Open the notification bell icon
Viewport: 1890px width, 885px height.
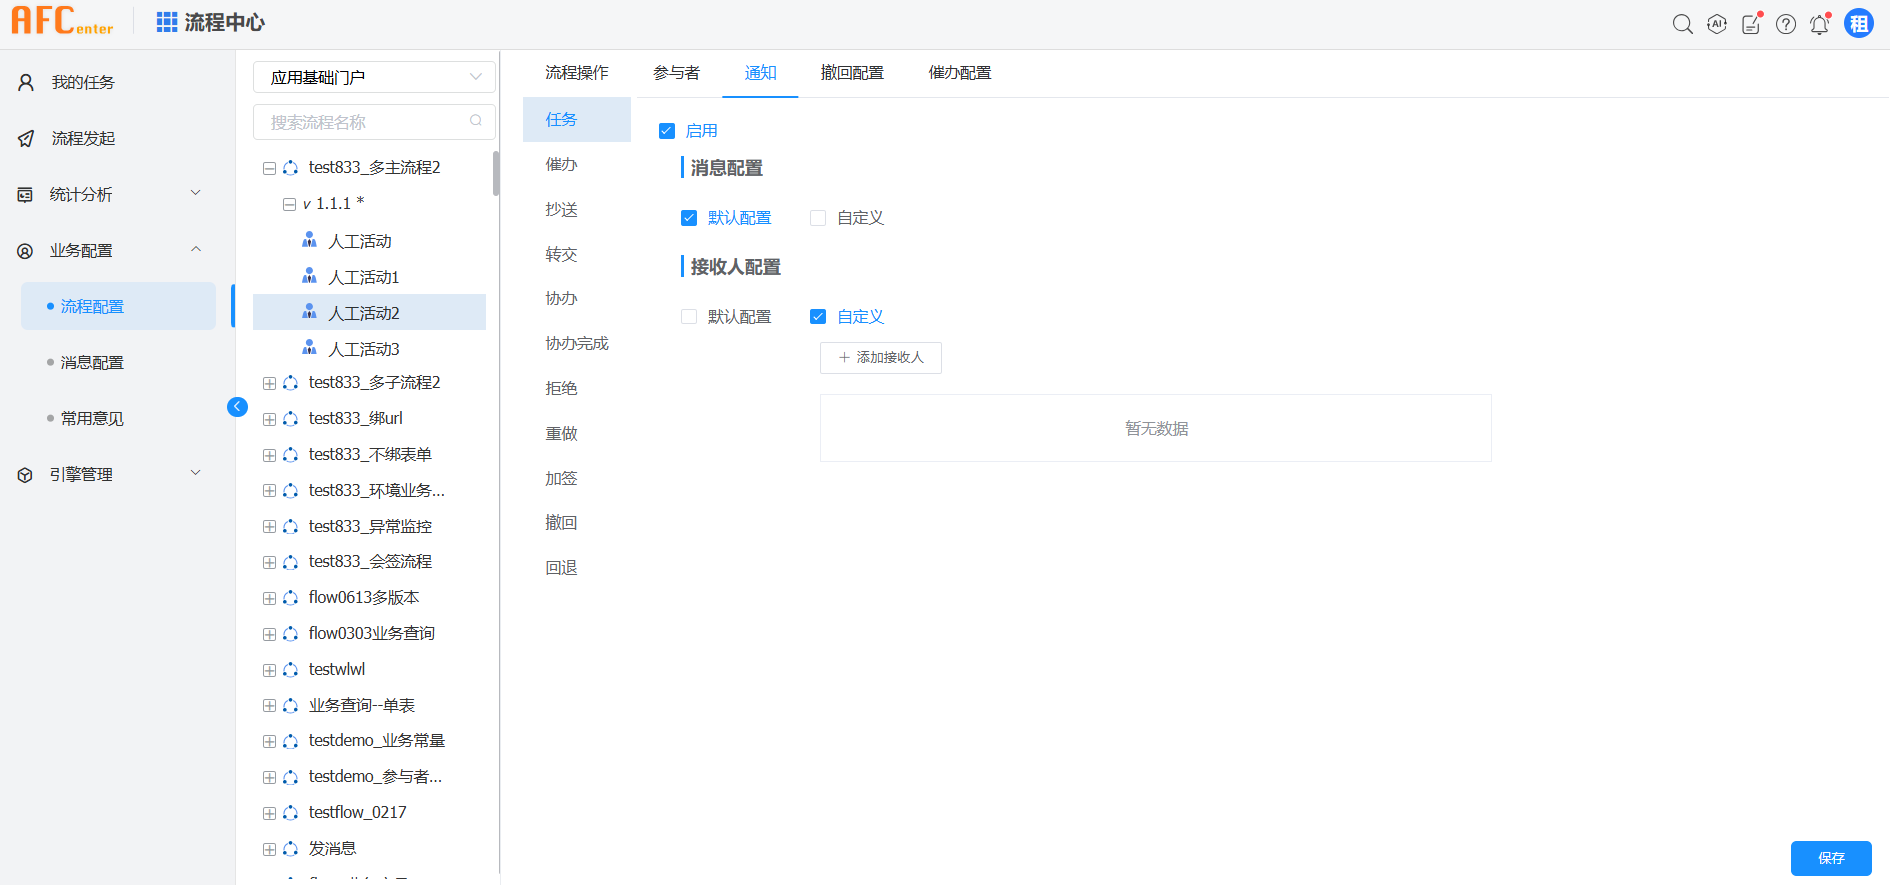click(x=1819, y=24)
